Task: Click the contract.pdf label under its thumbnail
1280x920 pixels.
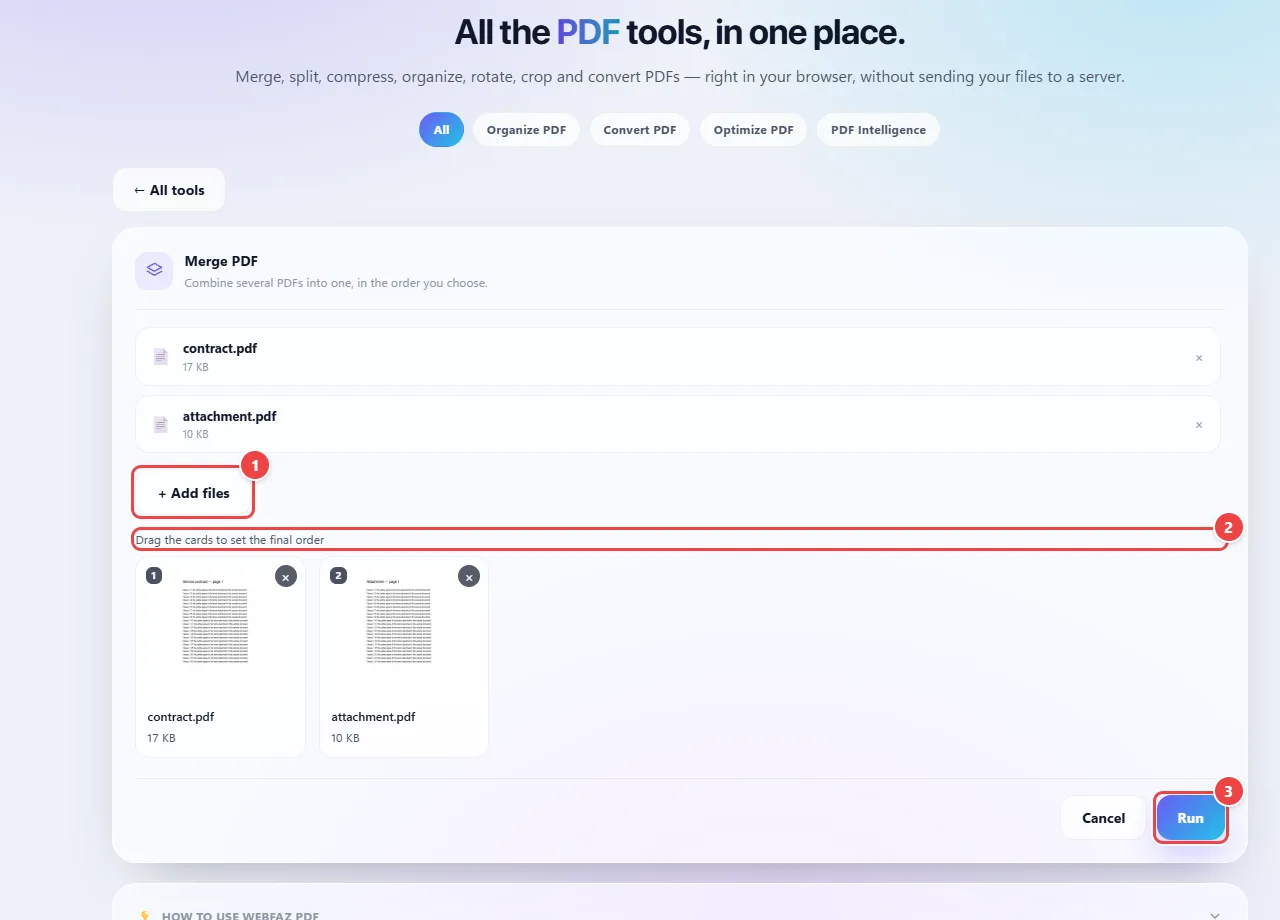Action: coord(180,717)
